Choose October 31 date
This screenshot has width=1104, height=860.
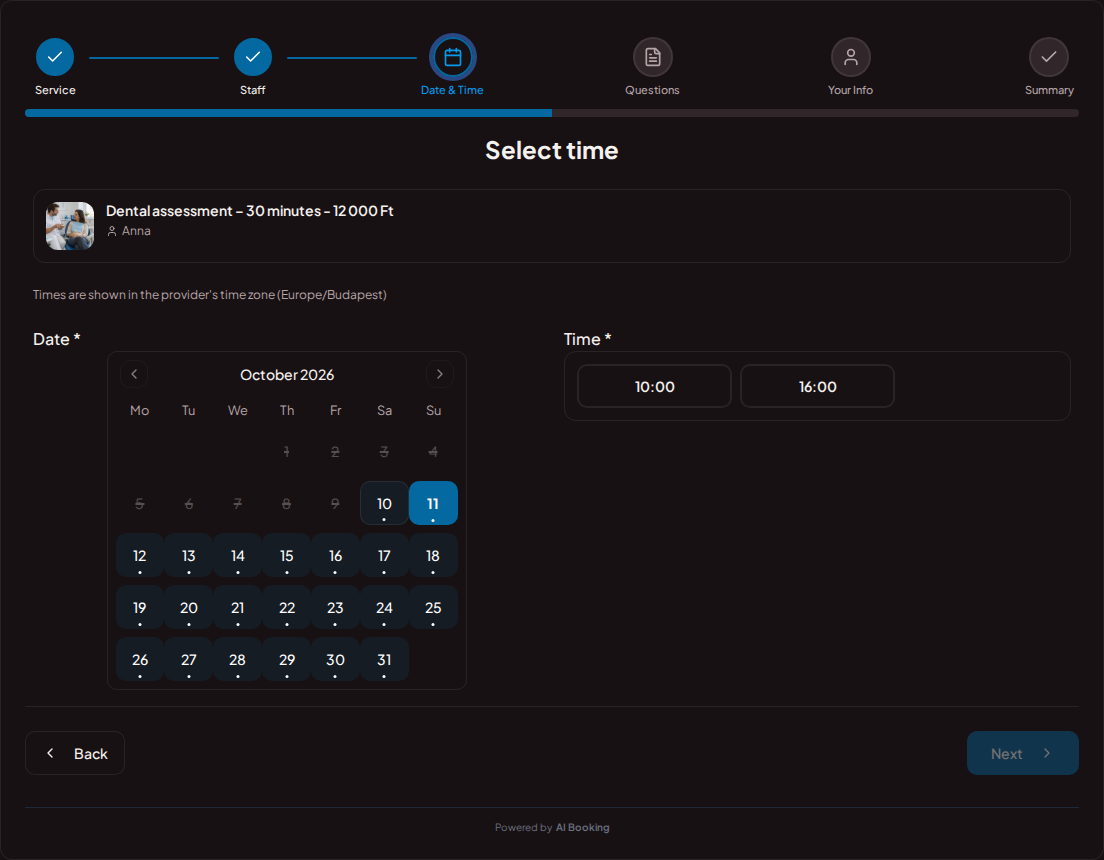click(384, 659)
